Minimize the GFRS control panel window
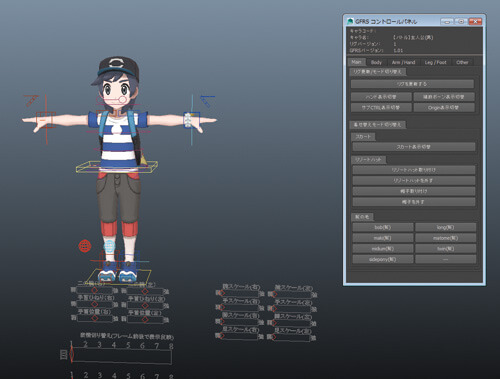 (x=447, y=22)
